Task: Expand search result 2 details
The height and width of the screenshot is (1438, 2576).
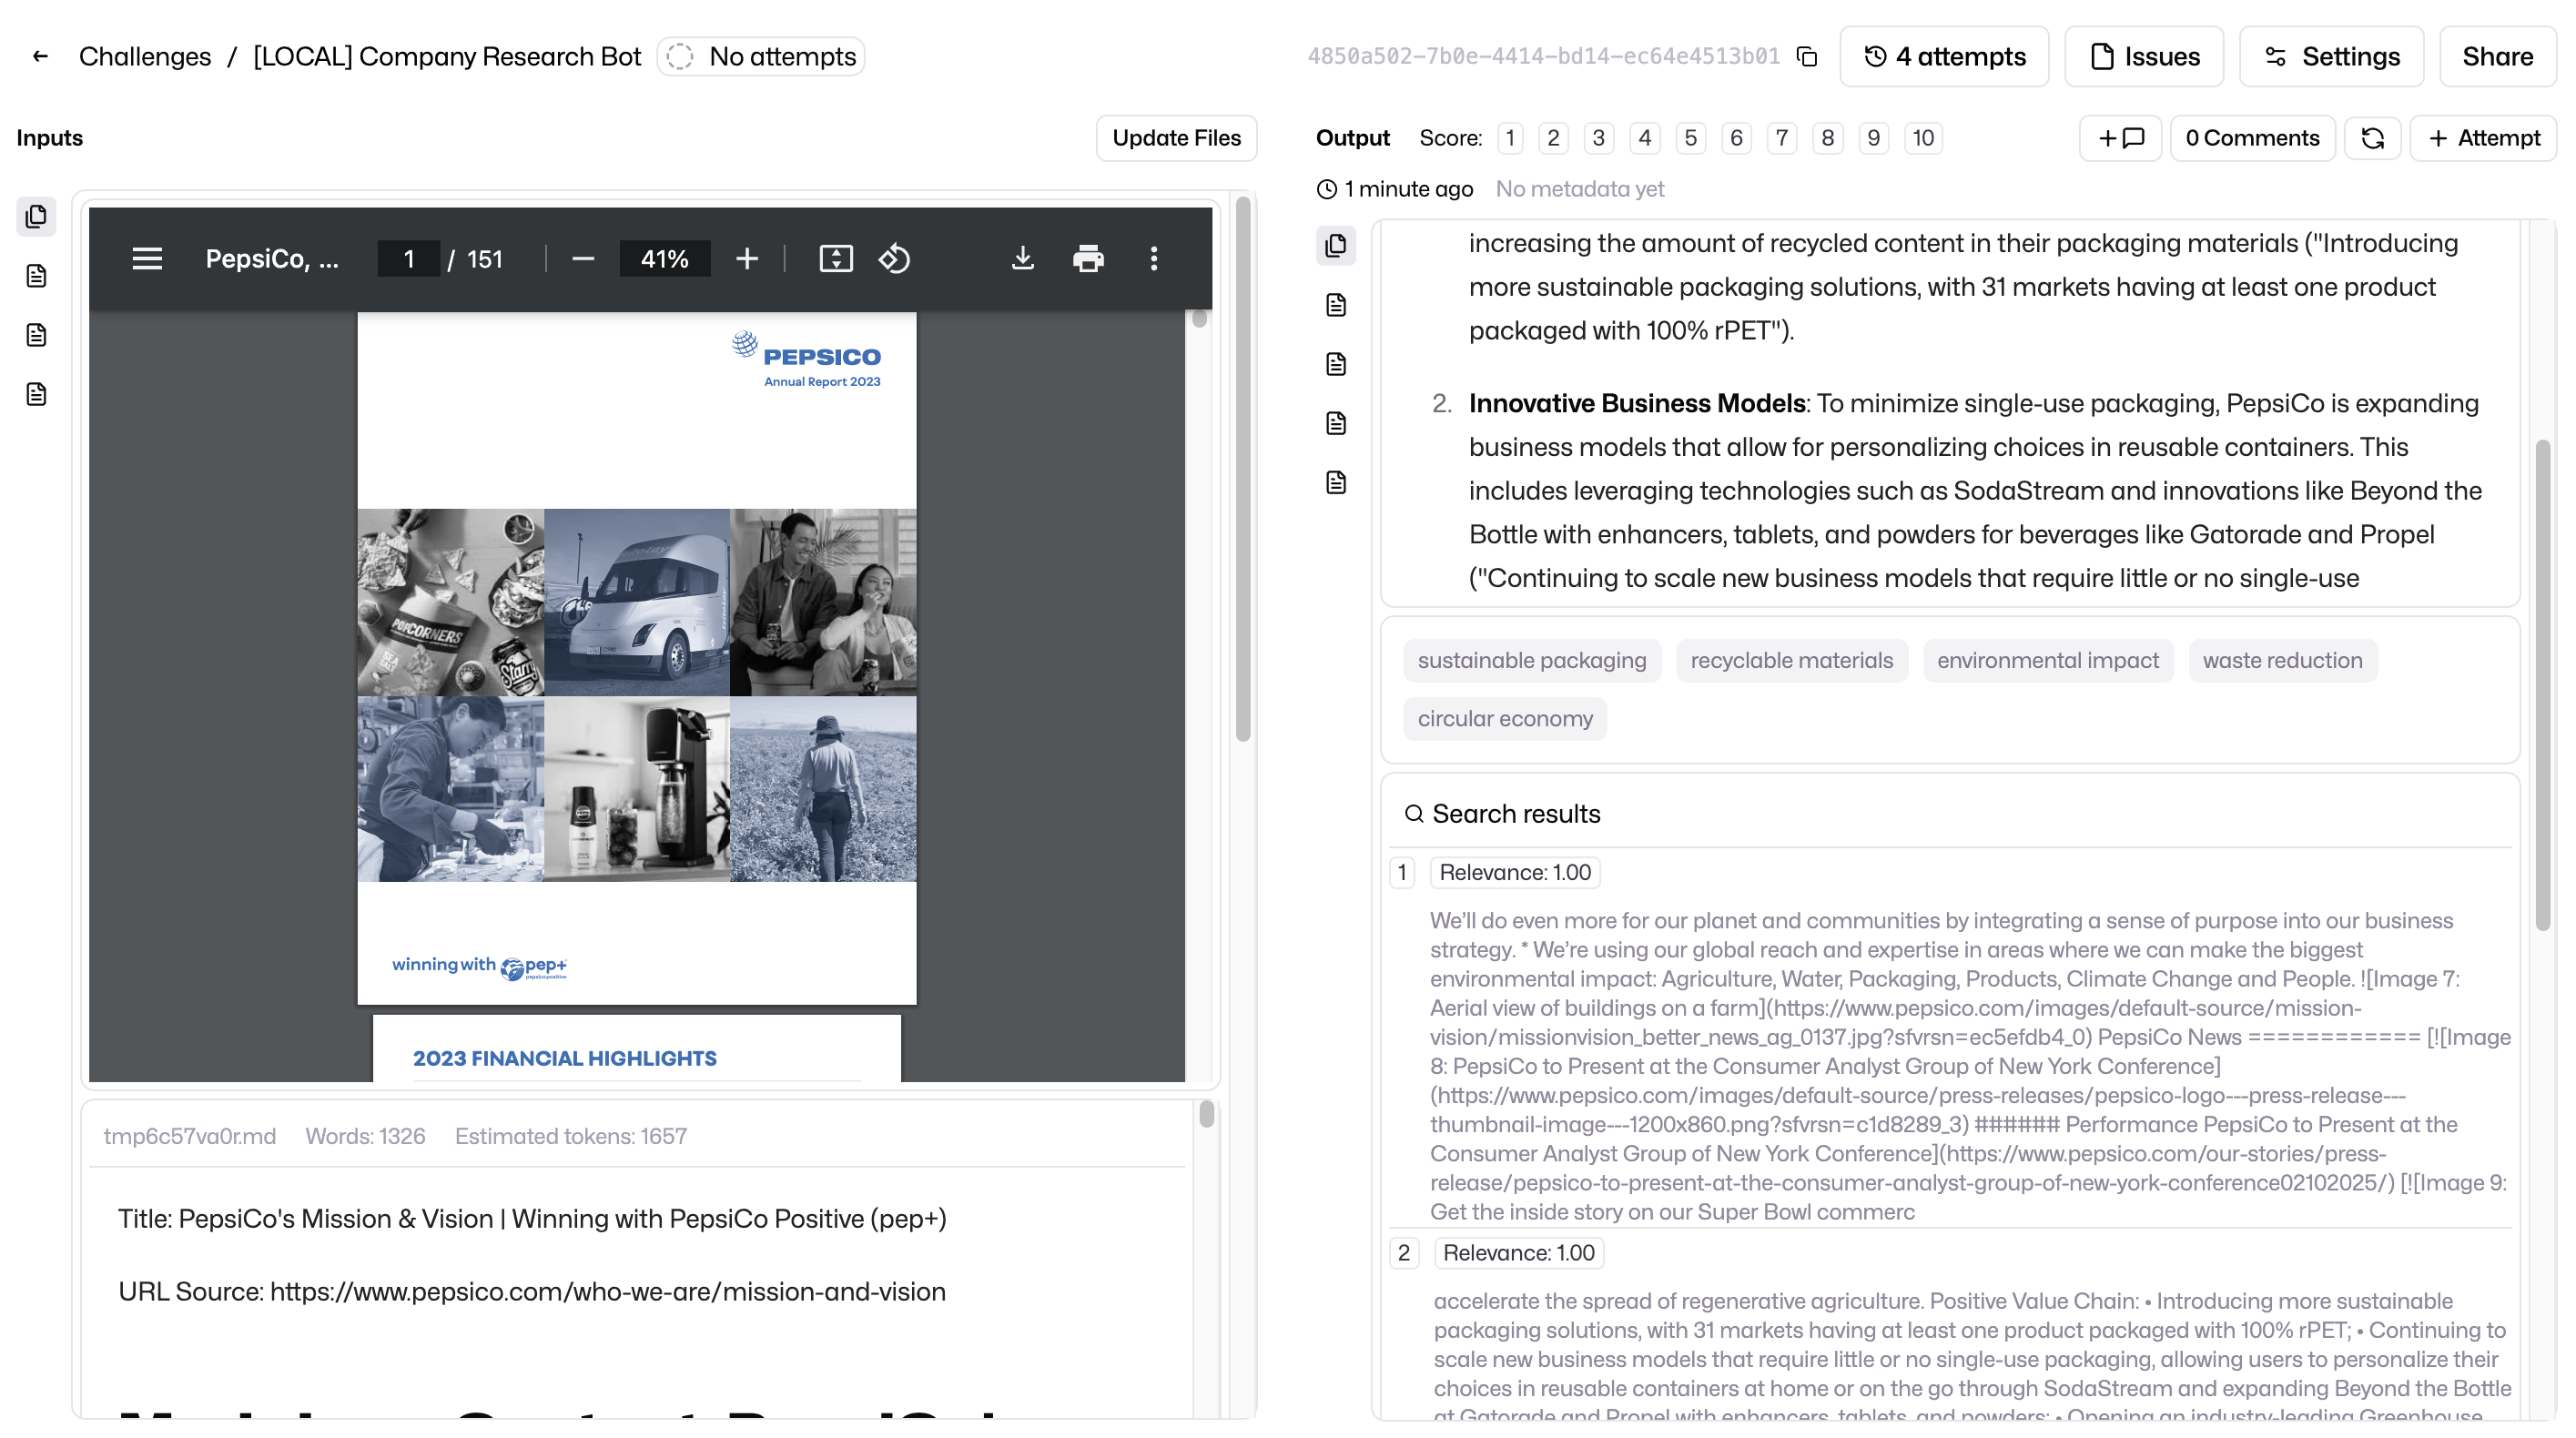Action: [1403, 1252]
